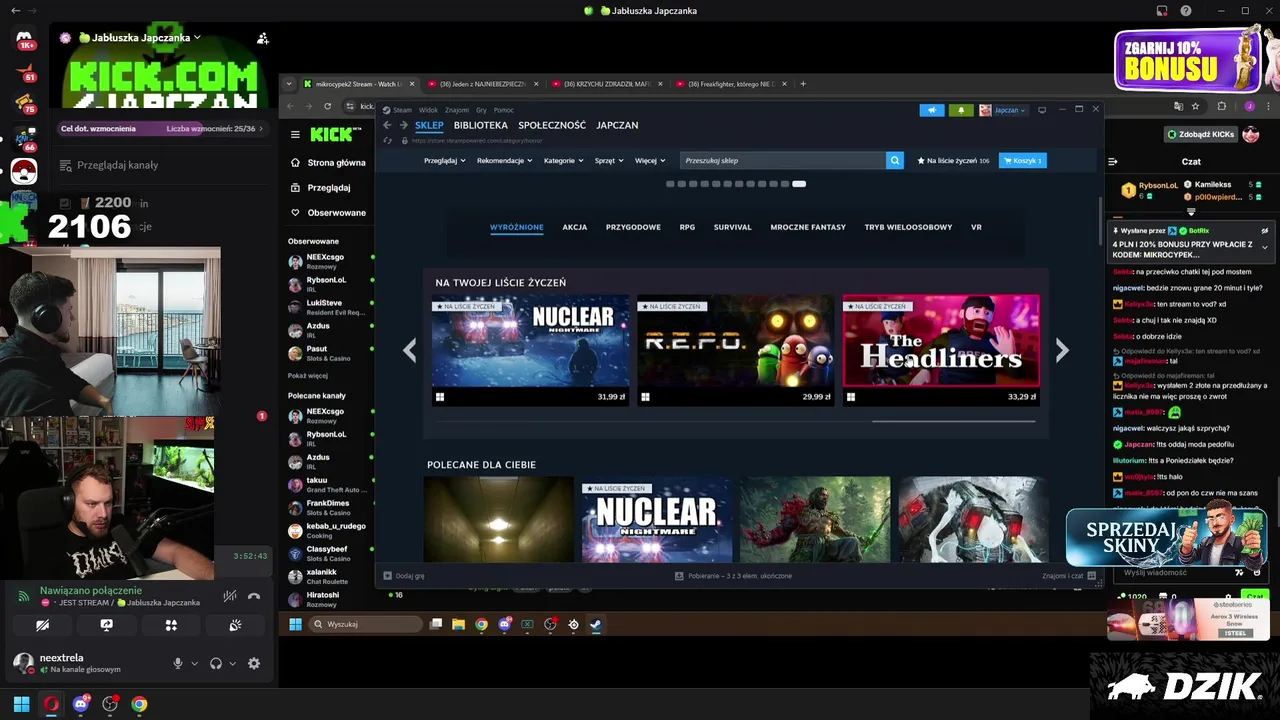Expand the pinned BotRix message chevron
Image resolution: width=1280 pixels, height=720 pixels.
[1265, 247]
